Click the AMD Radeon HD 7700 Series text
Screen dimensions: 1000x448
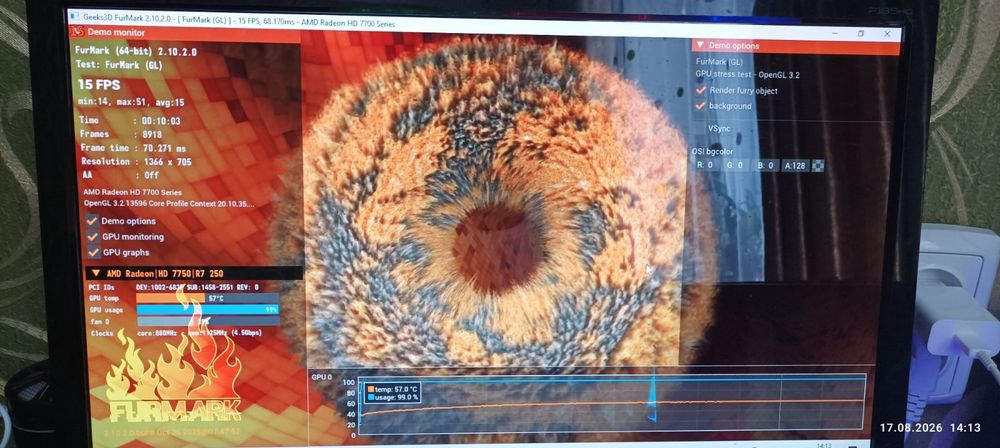click(133, 192)
